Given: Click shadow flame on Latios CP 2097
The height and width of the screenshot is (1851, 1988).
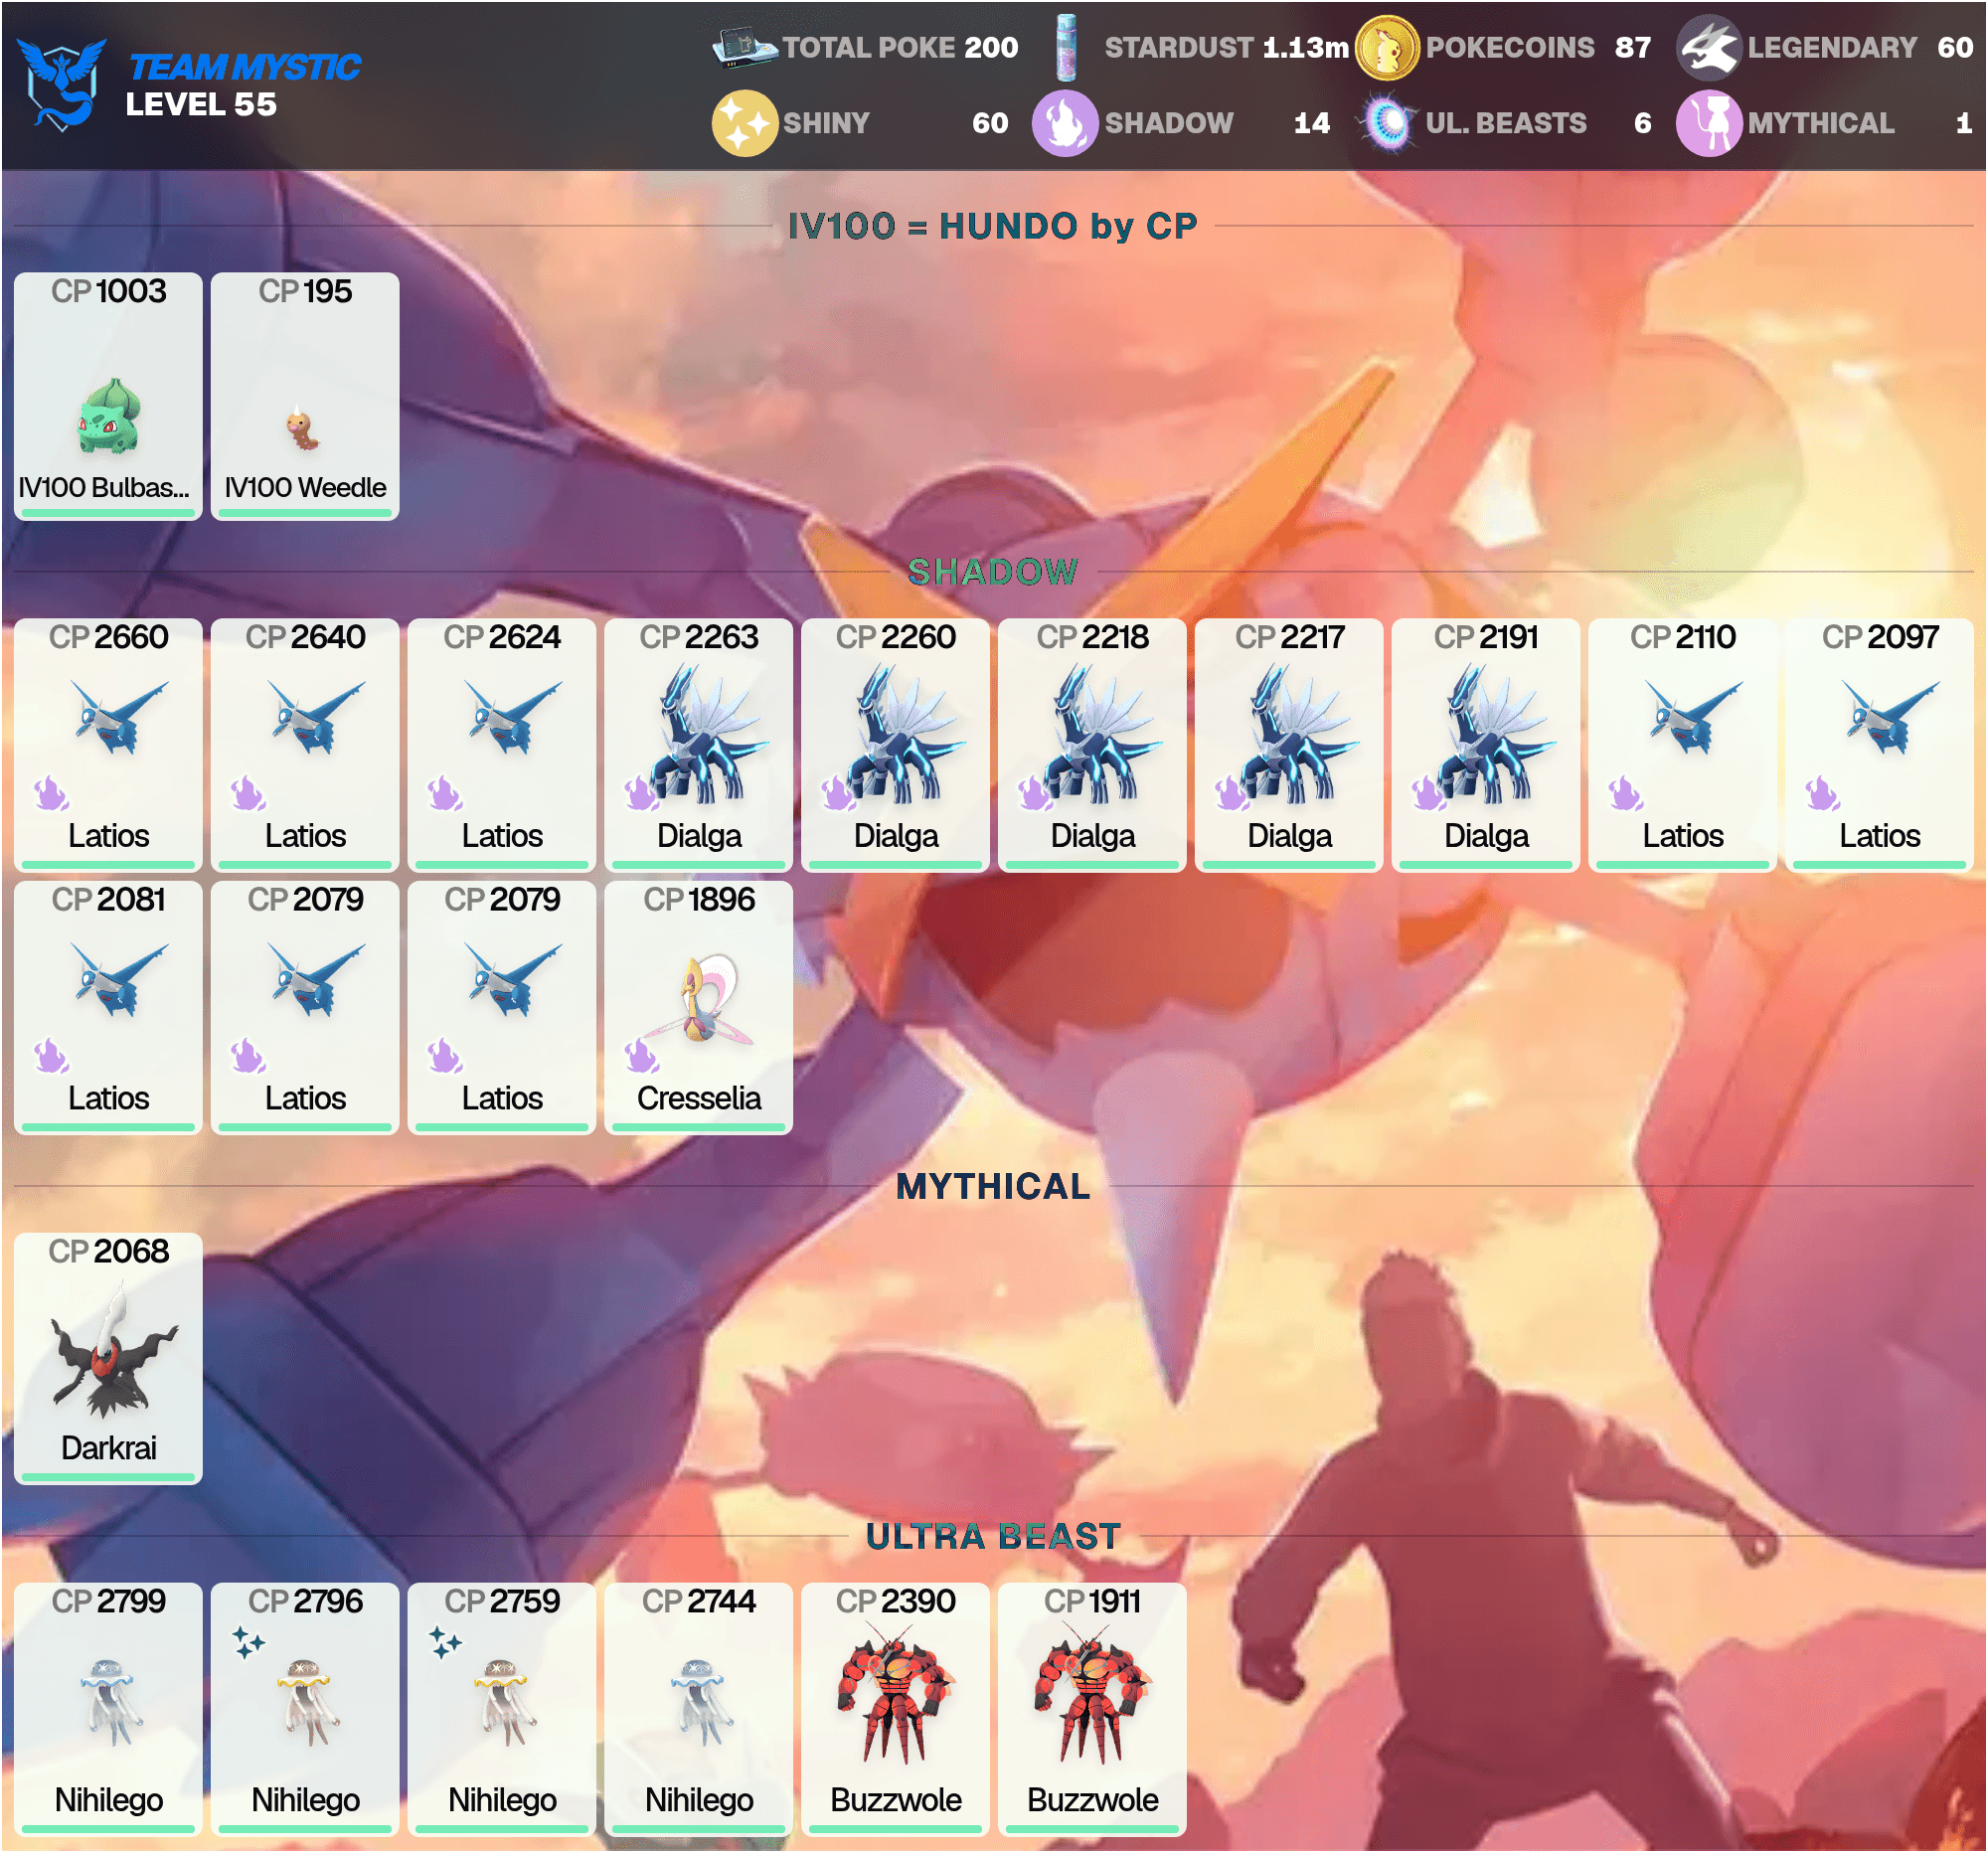Looking at the screenshot, I should click(1823, 793).
